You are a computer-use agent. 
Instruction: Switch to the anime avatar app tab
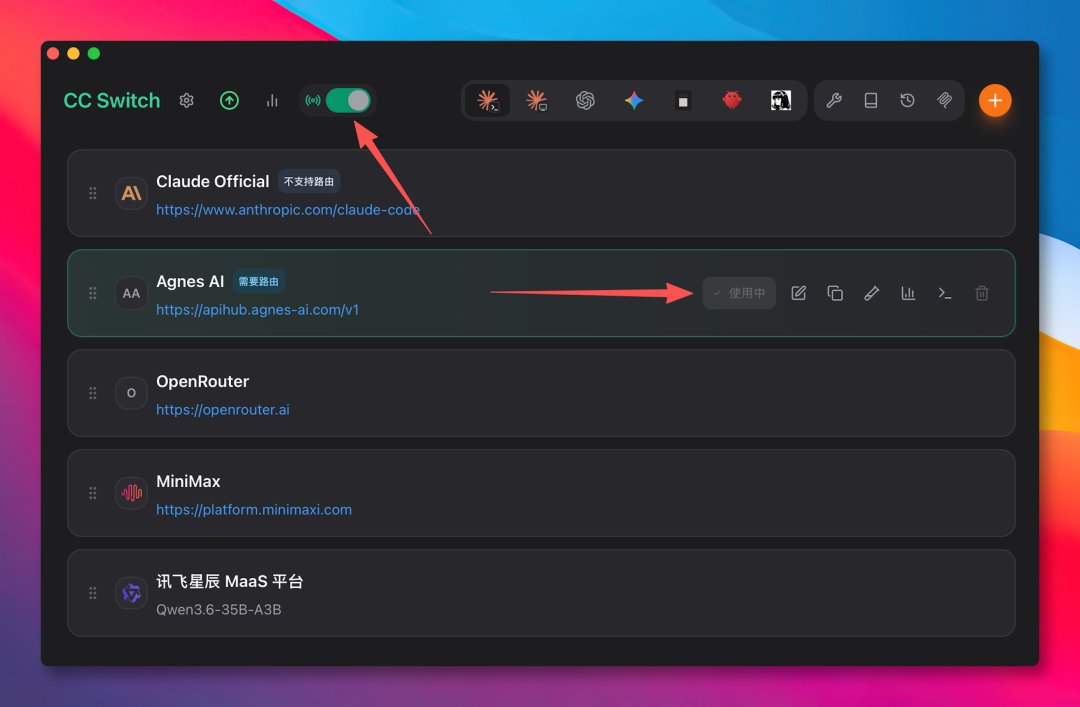click(780, 101)
